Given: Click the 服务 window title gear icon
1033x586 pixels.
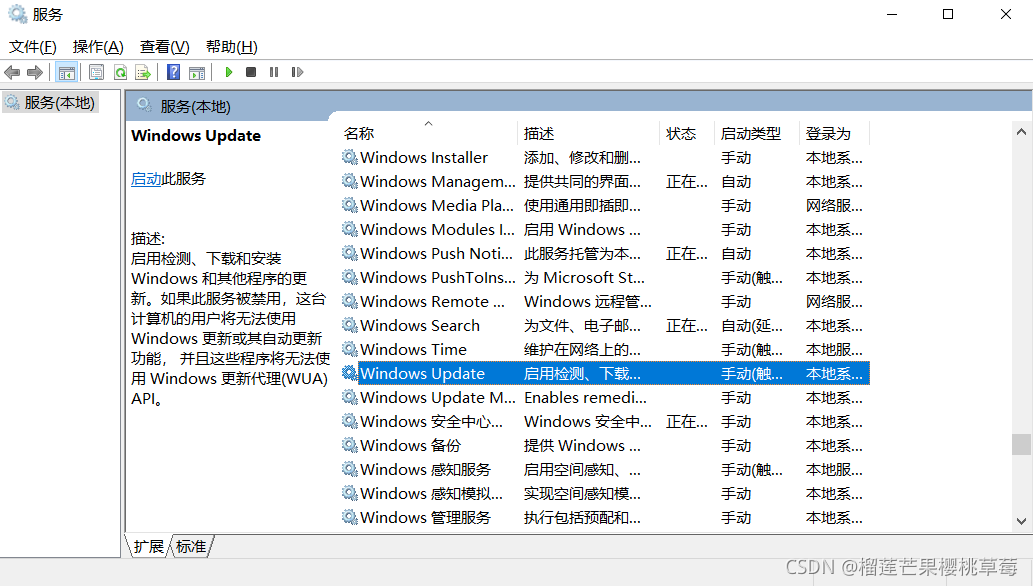Looking at the screenshot, I should [18, 14].
